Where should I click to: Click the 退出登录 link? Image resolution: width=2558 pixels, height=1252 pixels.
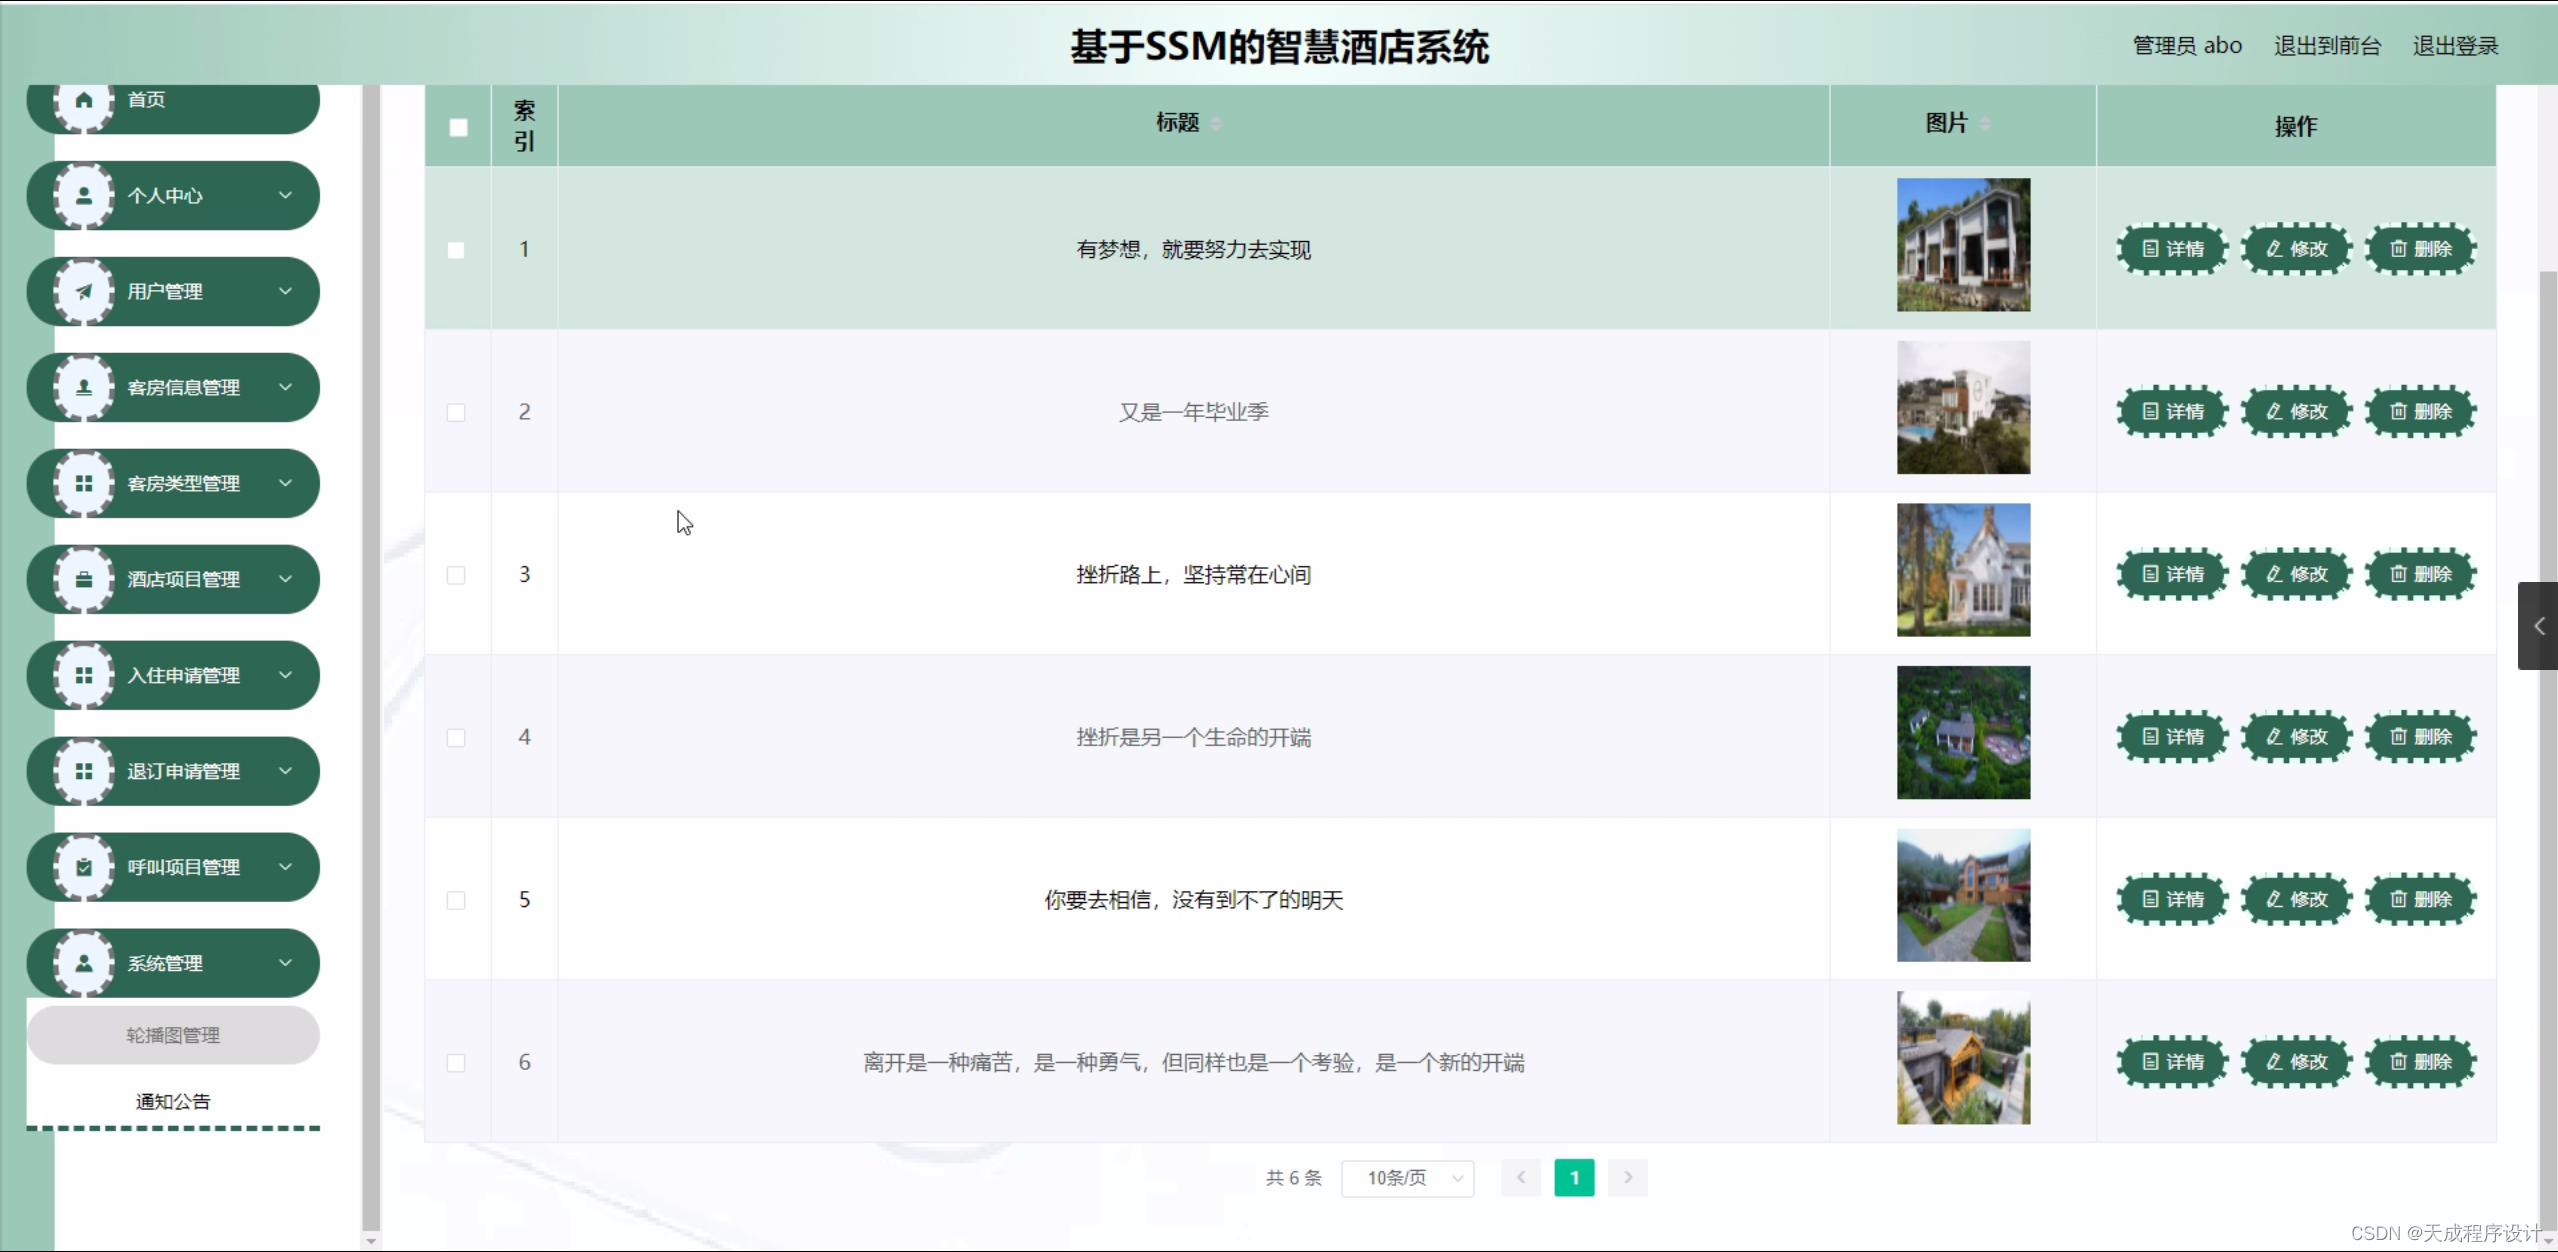2454,45
